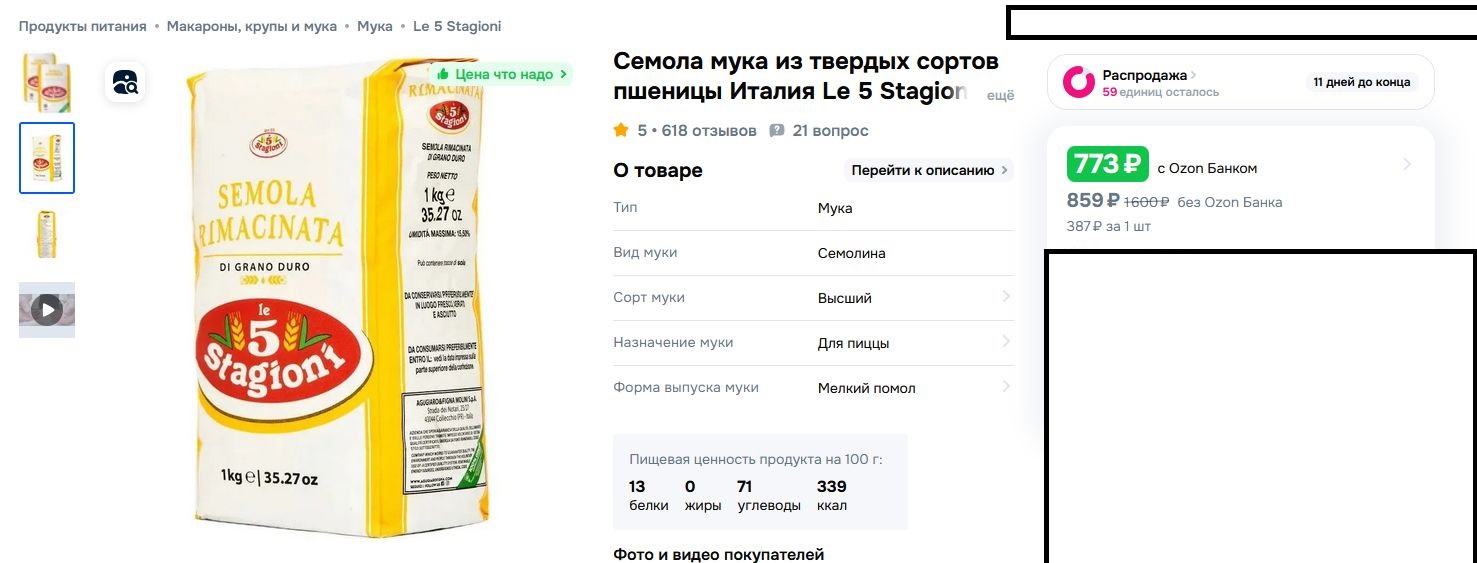Click the yellow rating star icon
Viewport: 1477px width, 563px height.
click(621, 130)
